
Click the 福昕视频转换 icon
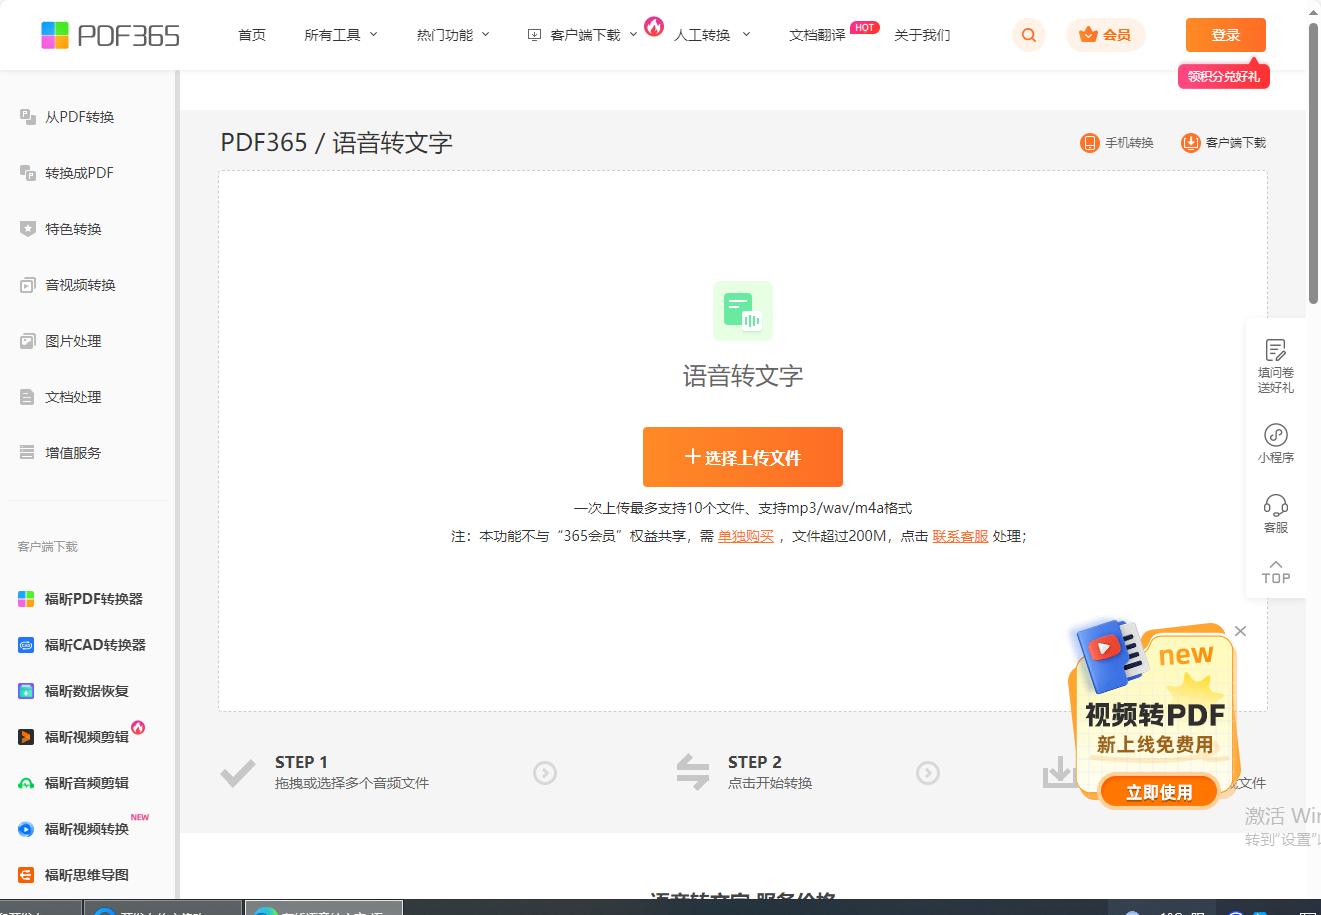26,829
